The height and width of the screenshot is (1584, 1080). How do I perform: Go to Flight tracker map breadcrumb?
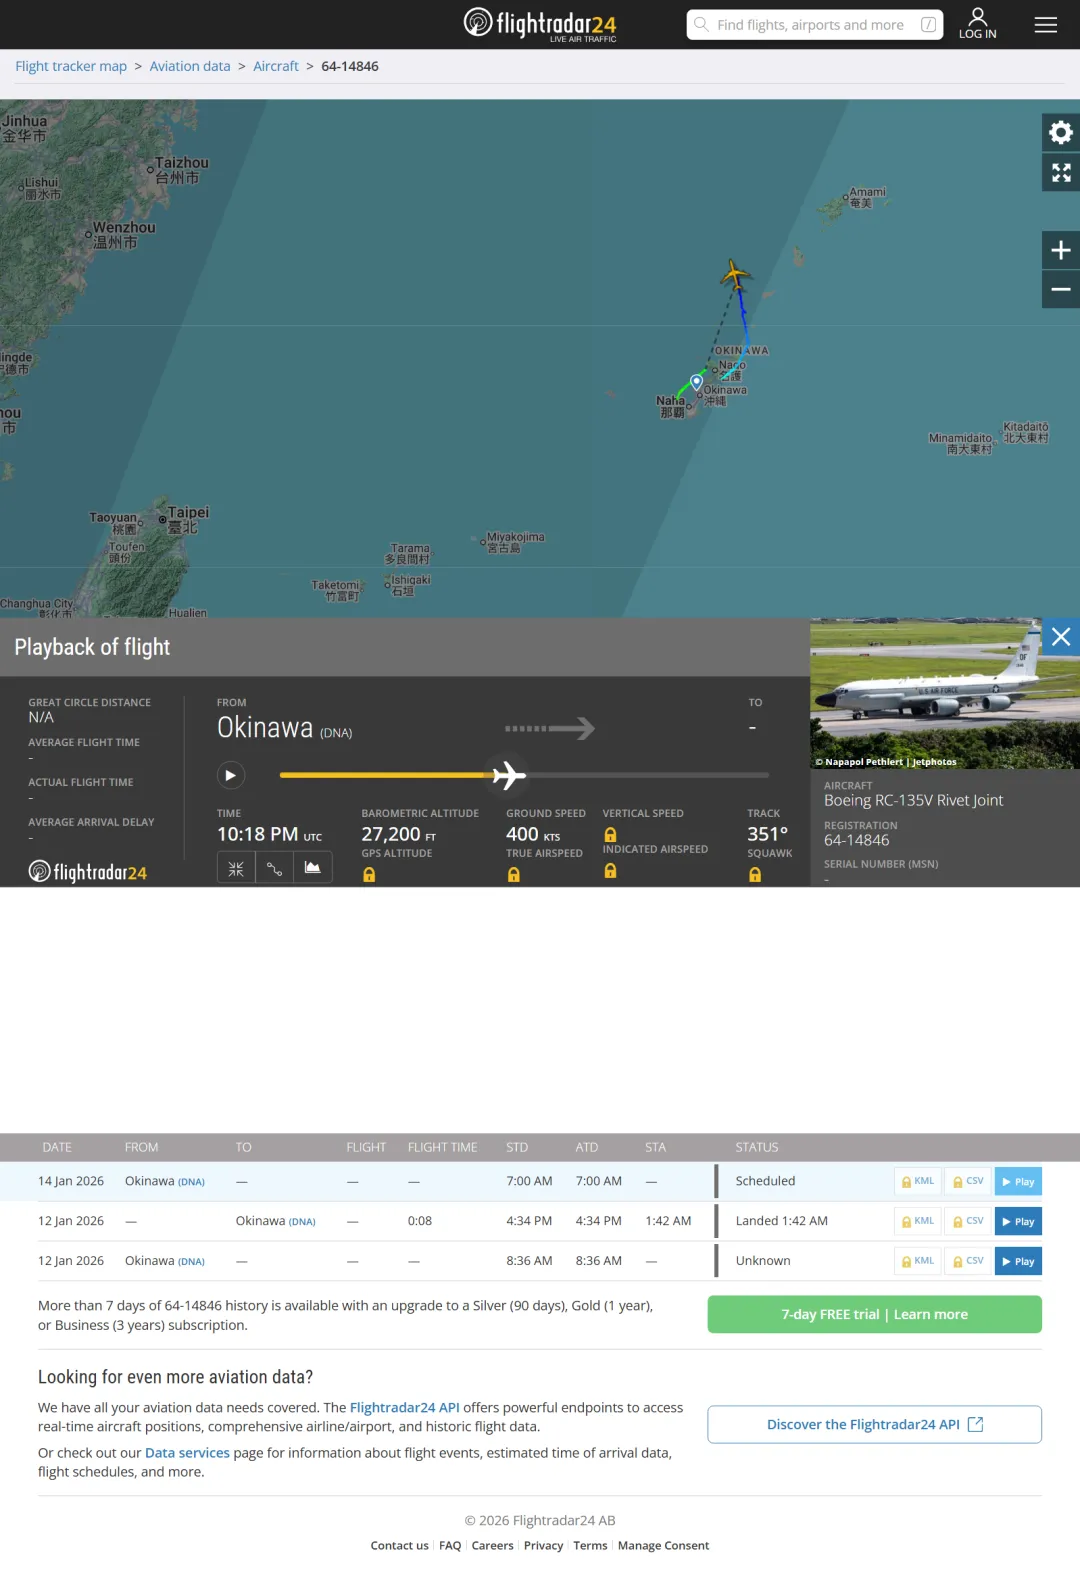point(71,66)
